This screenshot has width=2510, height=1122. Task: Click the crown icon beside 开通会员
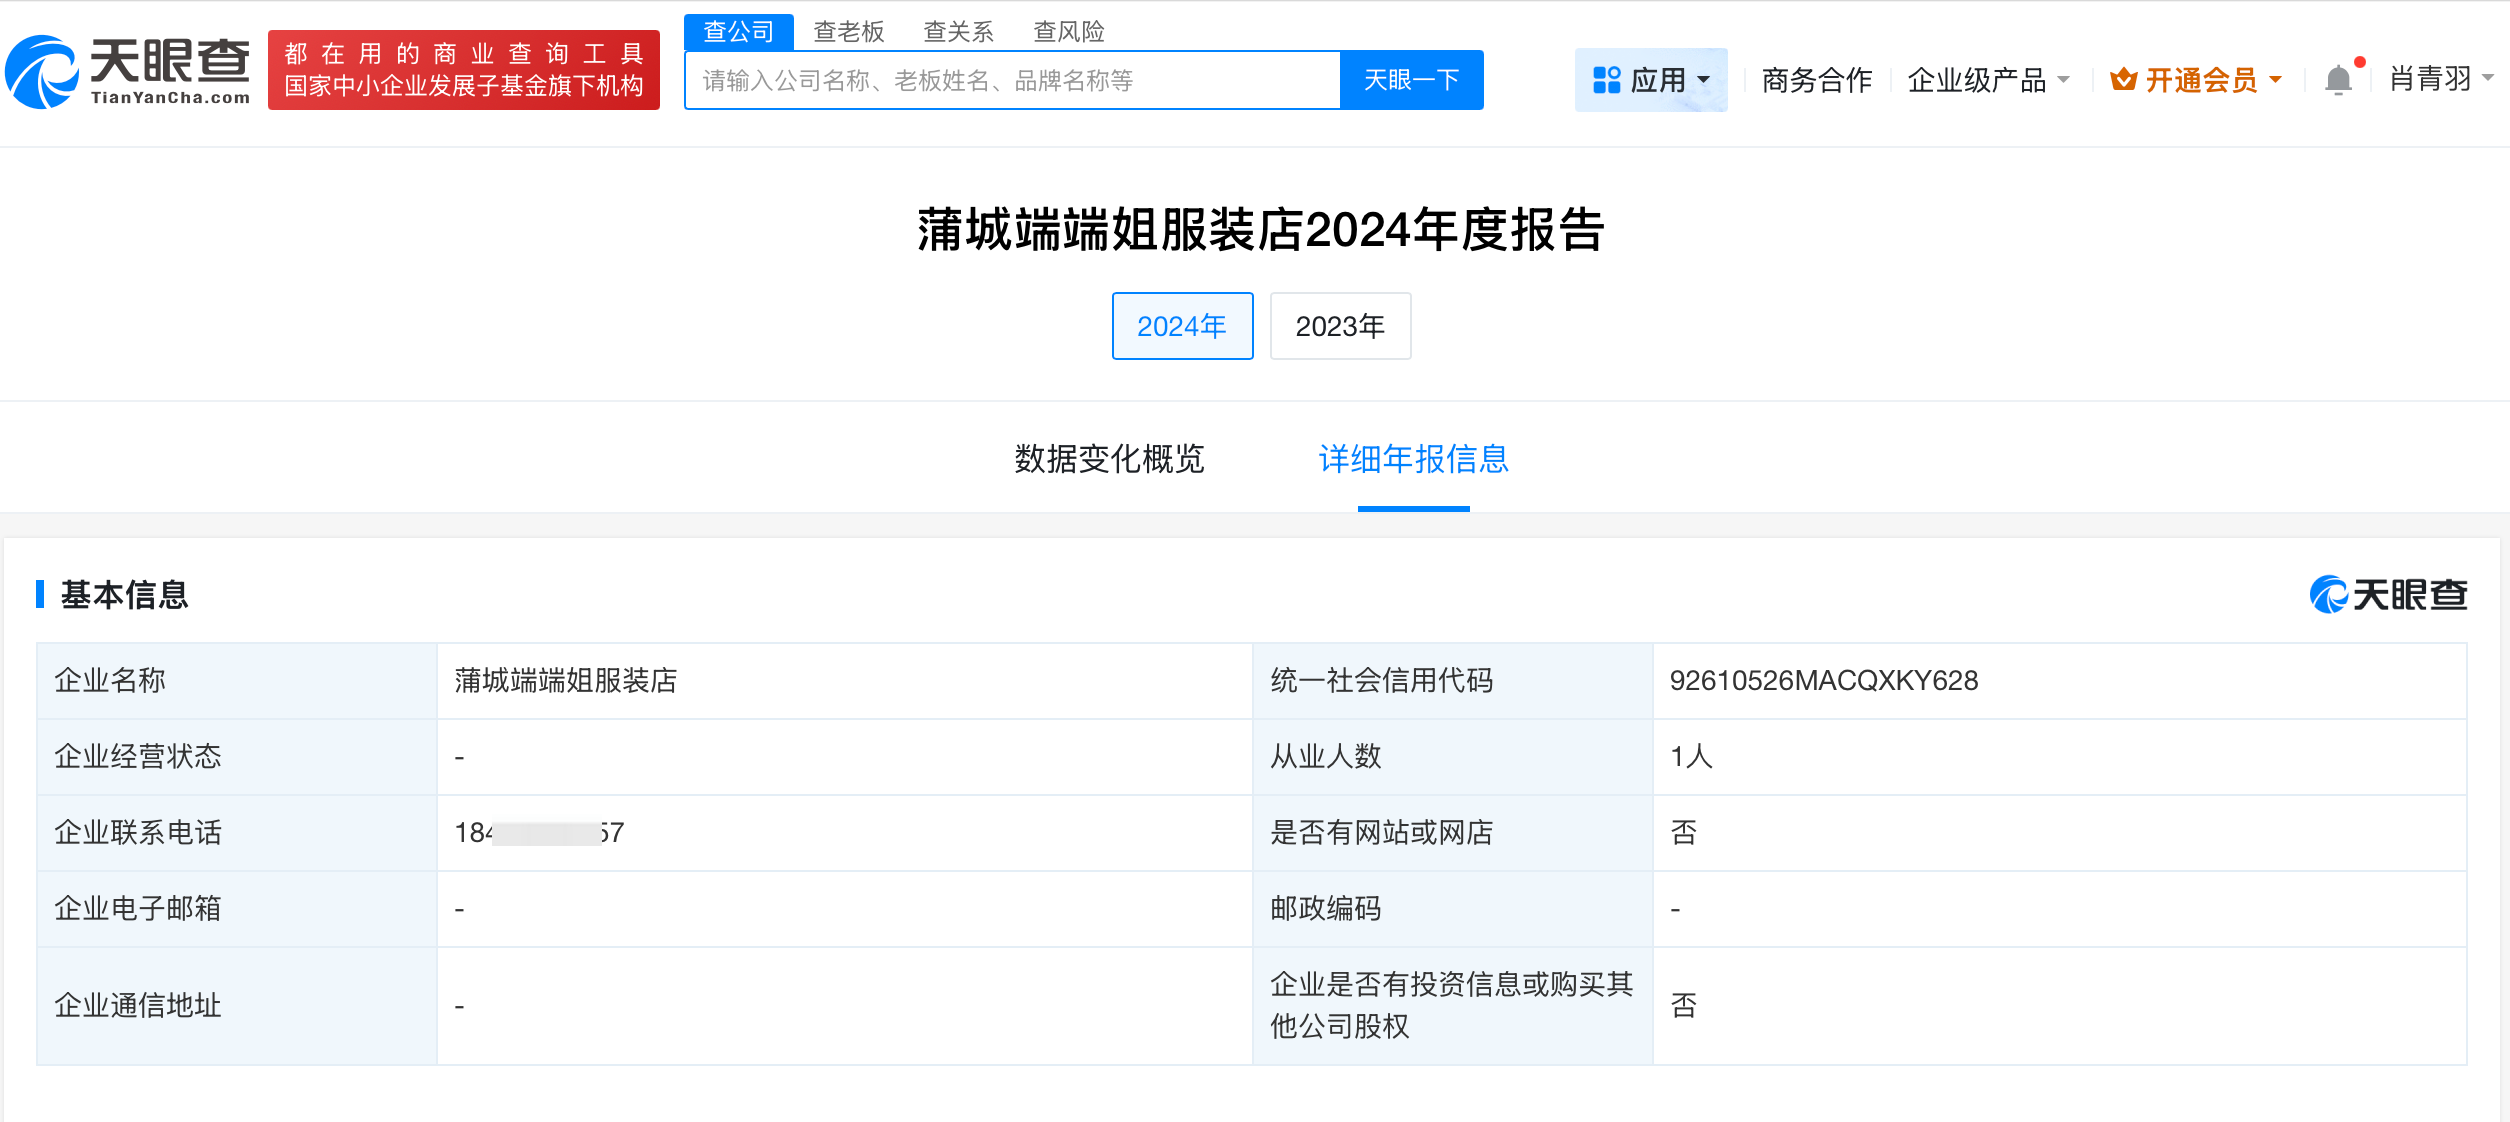[x=2123, y=80]
